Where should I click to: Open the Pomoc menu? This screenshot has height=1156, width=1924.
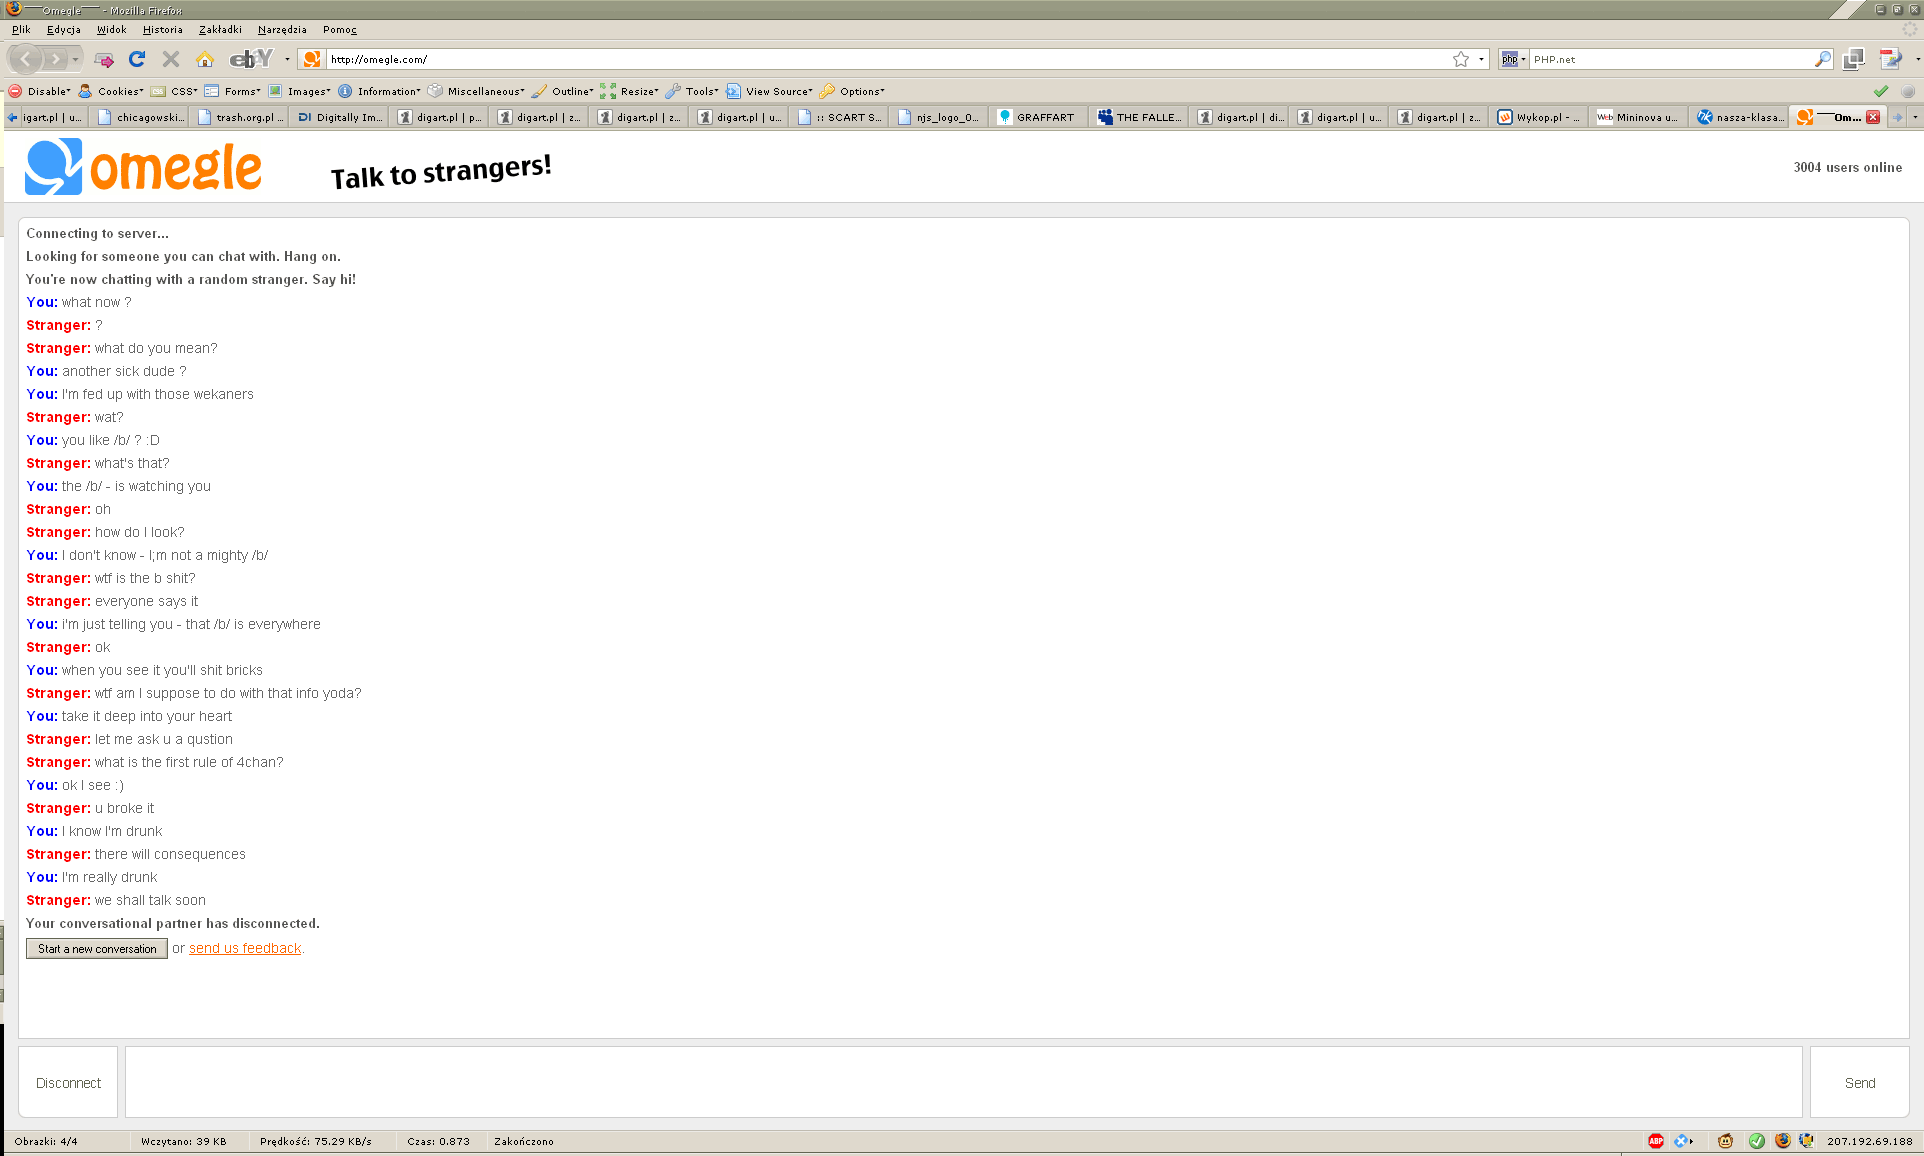tap(340, 30)
